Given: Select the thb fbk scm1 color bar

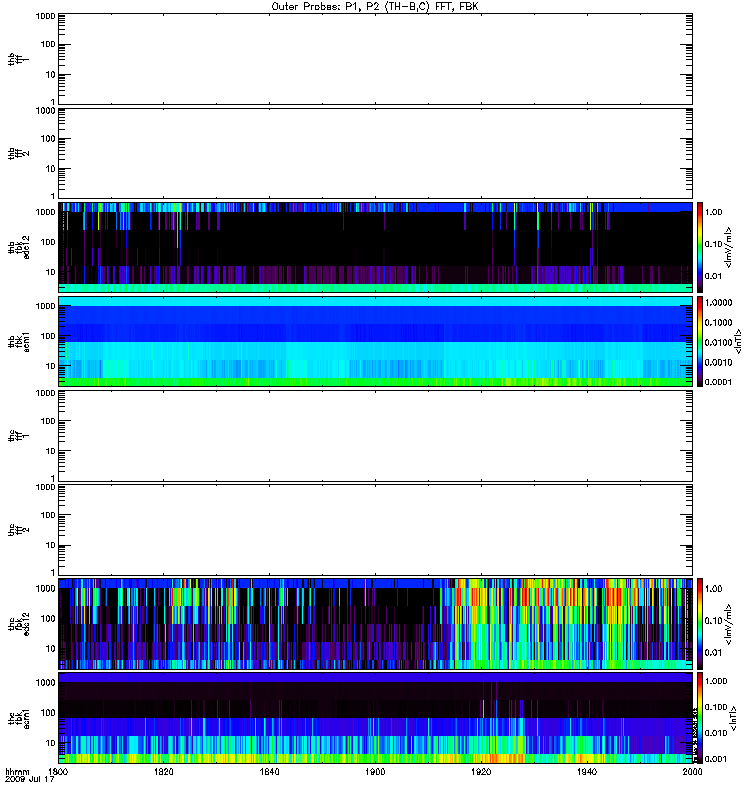Looking at the screenshot, I should click(700, 341).
